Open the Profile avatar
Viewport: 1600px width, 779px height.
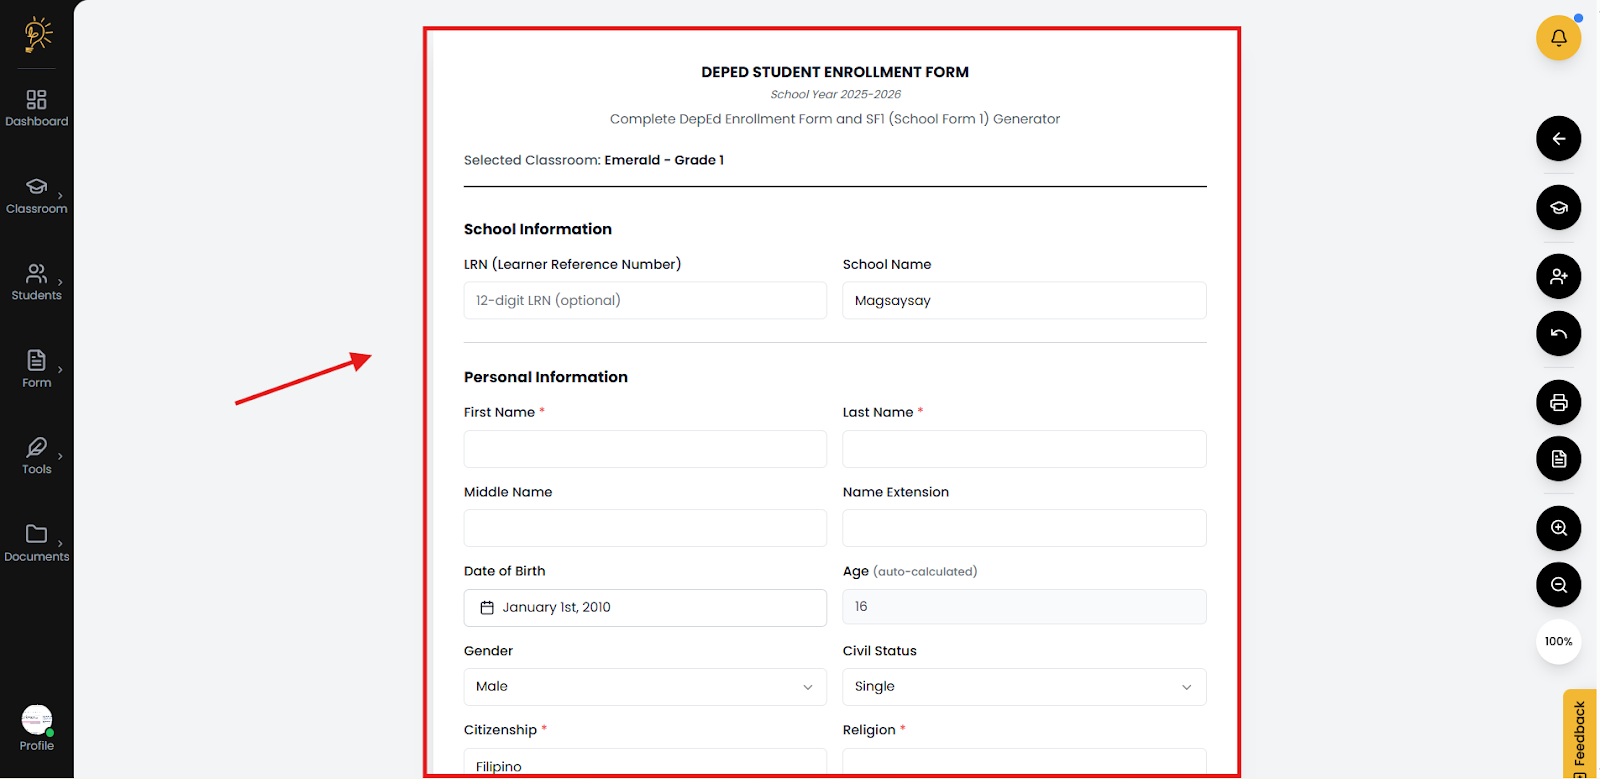(x=37, y=721)
